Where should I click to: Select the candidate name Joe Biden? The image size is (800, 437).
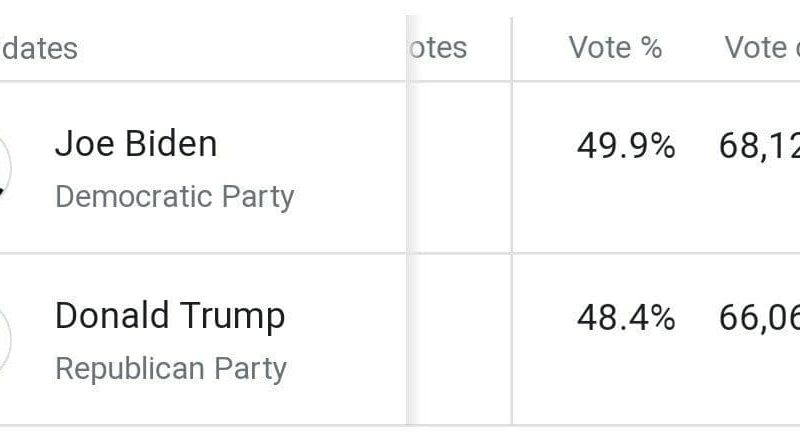pyautogui.click(x=136, y=144)
